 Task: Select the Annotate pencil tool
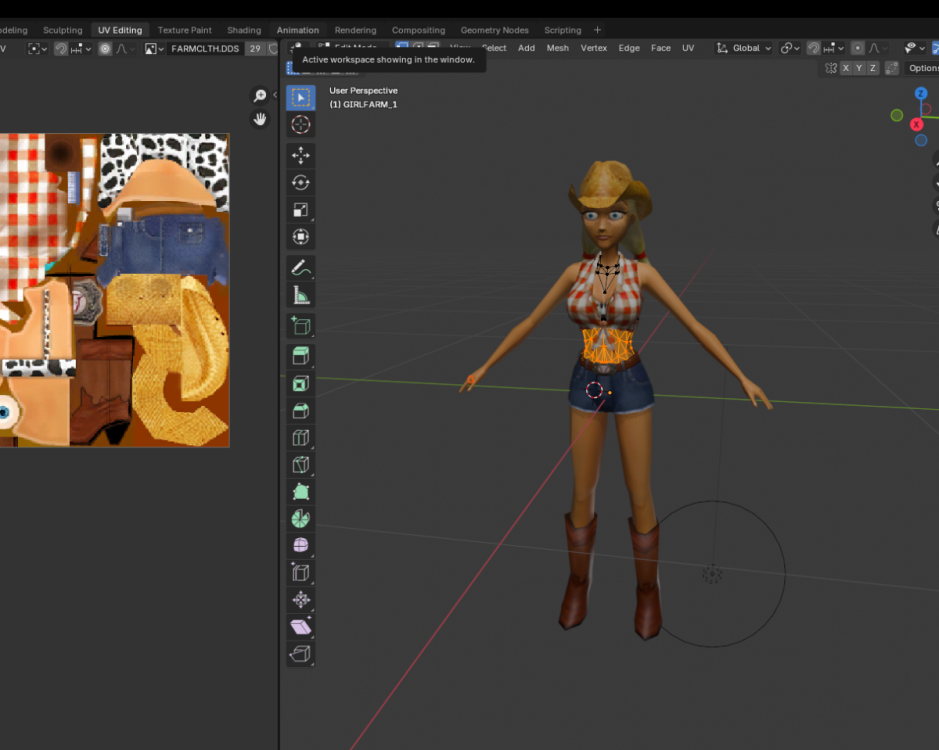pyautogui.click(x=300, y=267)
